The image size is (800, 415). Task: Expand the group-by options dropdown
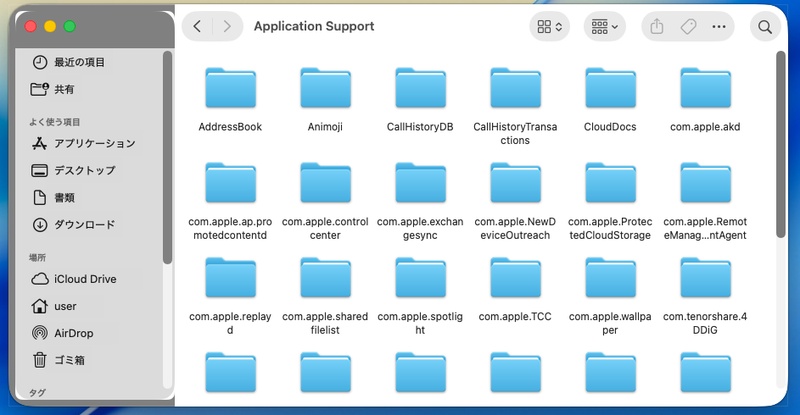(604, 27)
